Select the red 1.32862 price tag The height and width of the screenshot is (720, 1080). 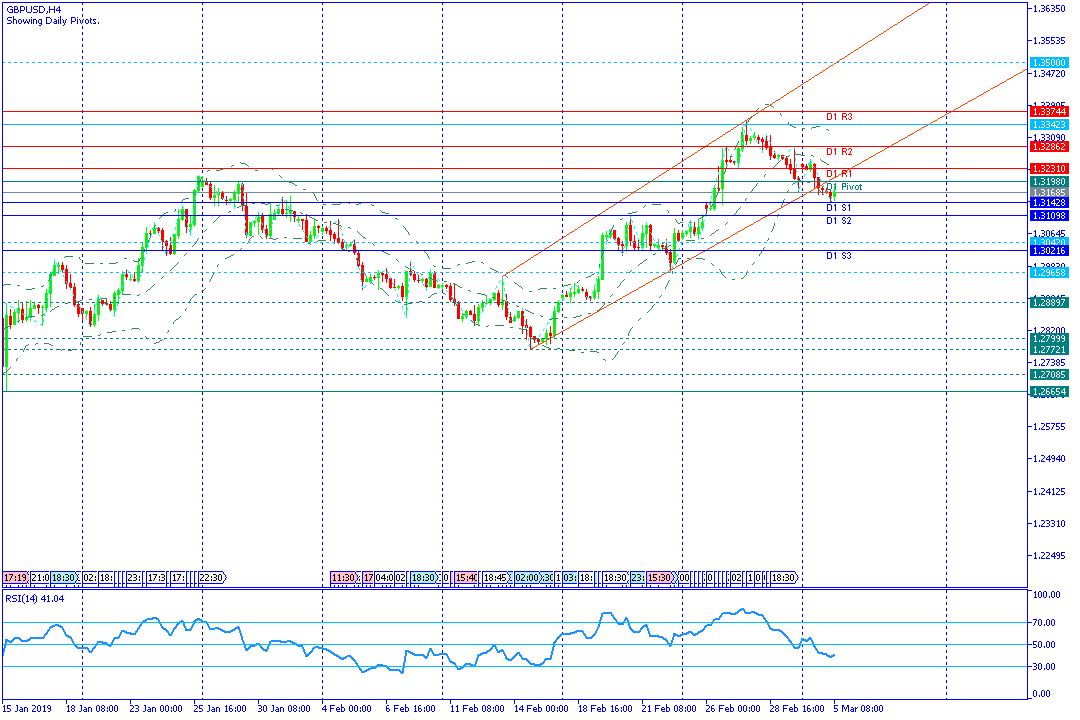1049,147
